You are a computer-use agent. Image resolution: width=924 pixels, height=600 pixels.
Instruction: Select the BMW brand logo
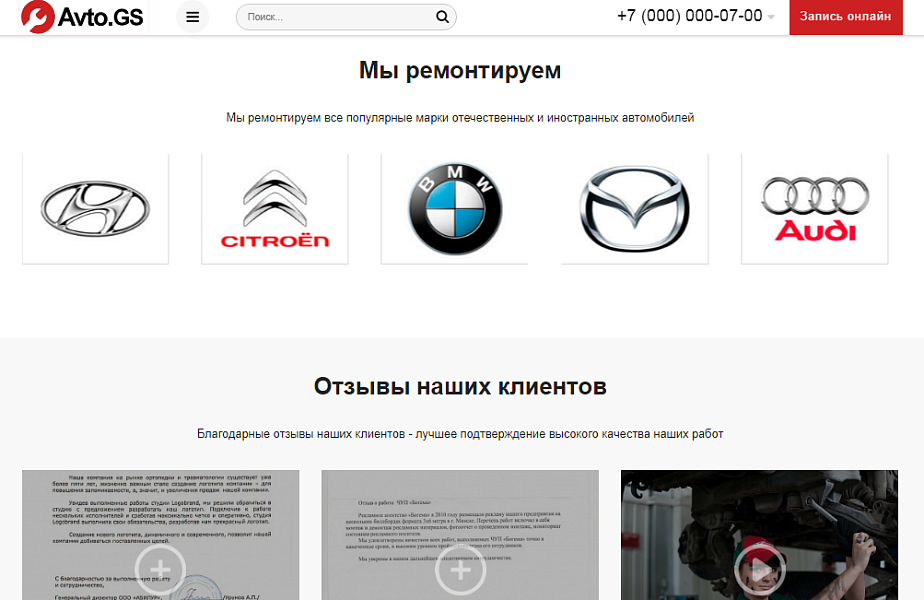(x=454, y=207)
